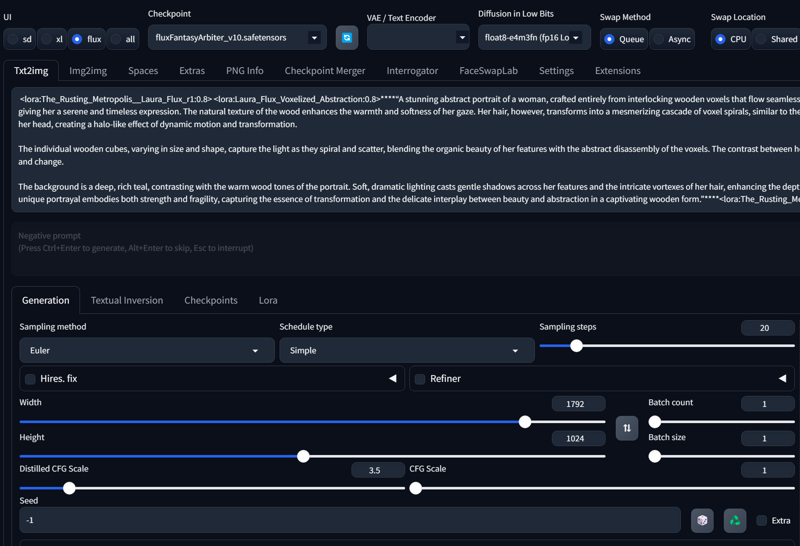Open the Schedule type dropdown
The height and width of the screenshot is (546, 800).
point(406,351)
